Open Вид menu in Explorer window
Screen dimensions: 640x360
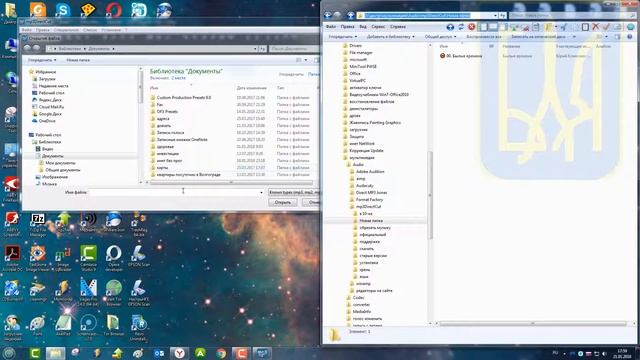click(362, 27)
